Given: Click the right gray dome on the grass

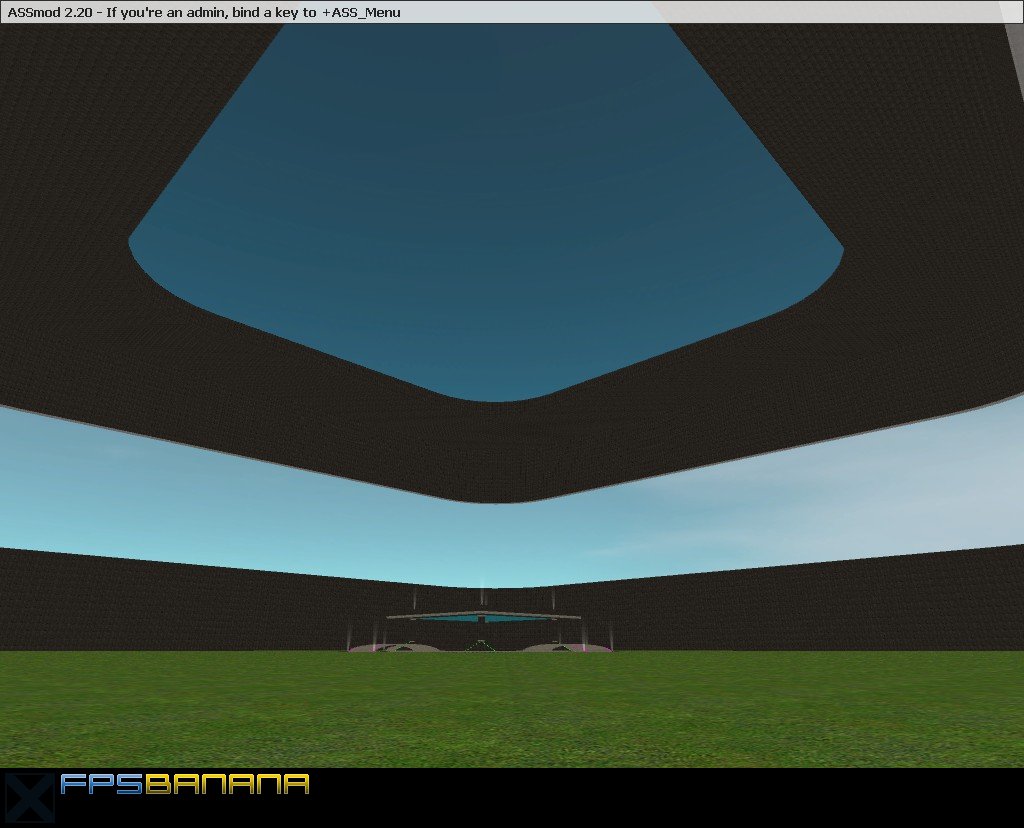Looking at the screenshot, I should coord(554,647).
